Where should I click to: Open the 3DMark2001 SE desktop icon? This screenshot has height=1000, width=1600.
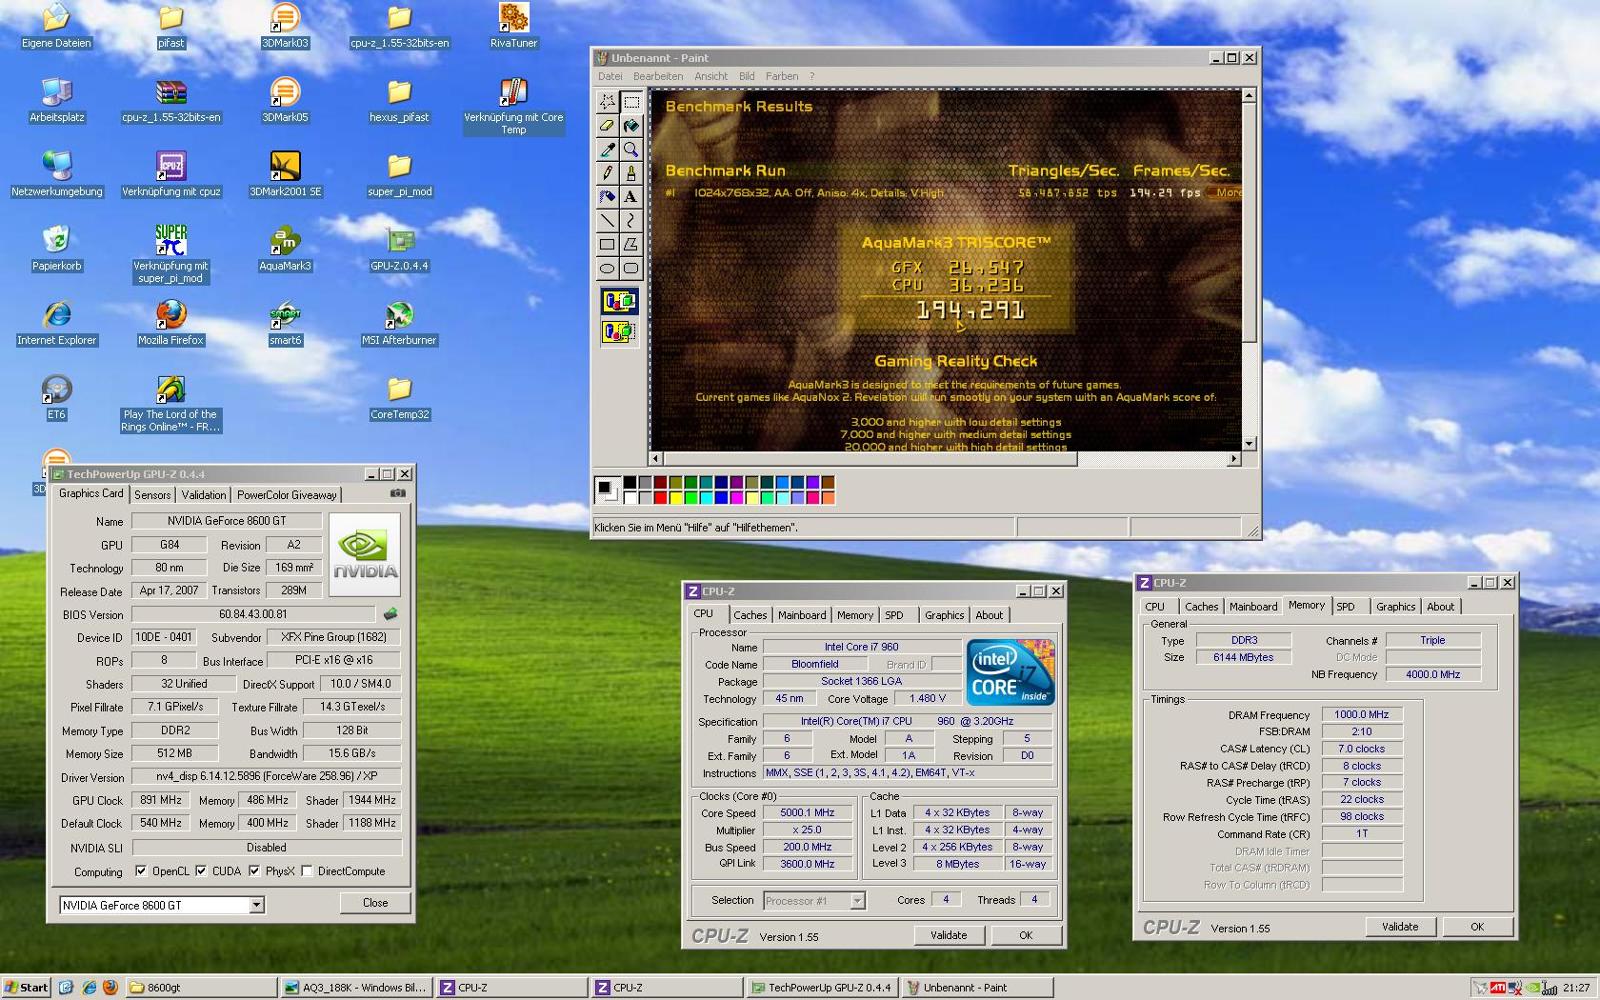(285, 174)
